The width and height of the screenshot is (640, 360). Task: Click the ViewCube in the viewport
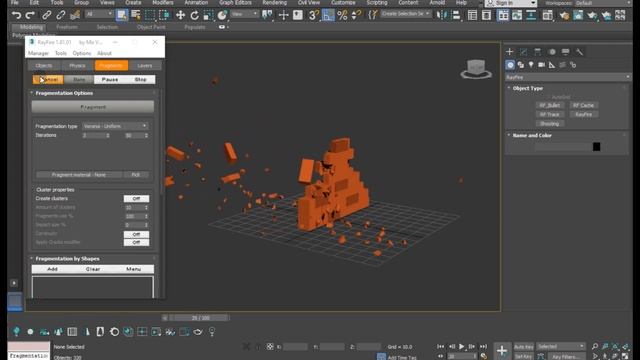point(476,69)
